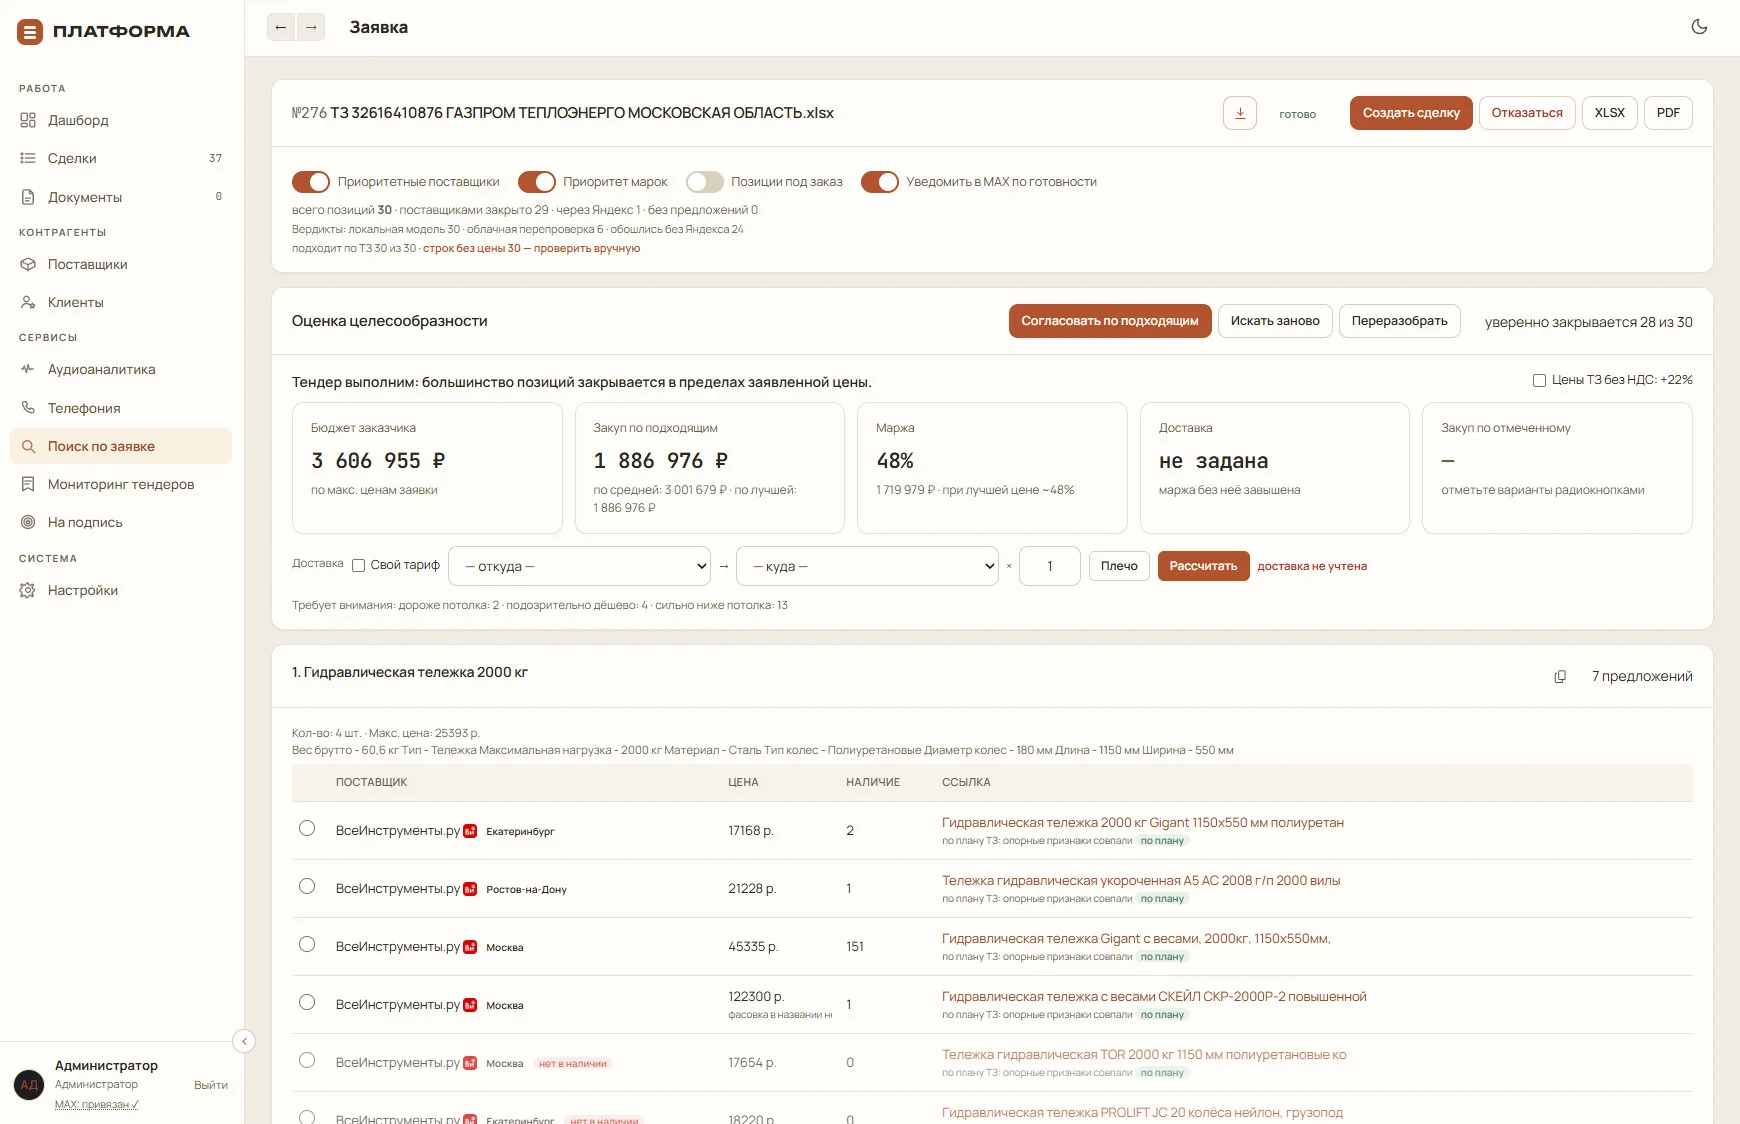Go back with the left arrow button
The image size is (1740, 1124).
click(x=281, y=27)
